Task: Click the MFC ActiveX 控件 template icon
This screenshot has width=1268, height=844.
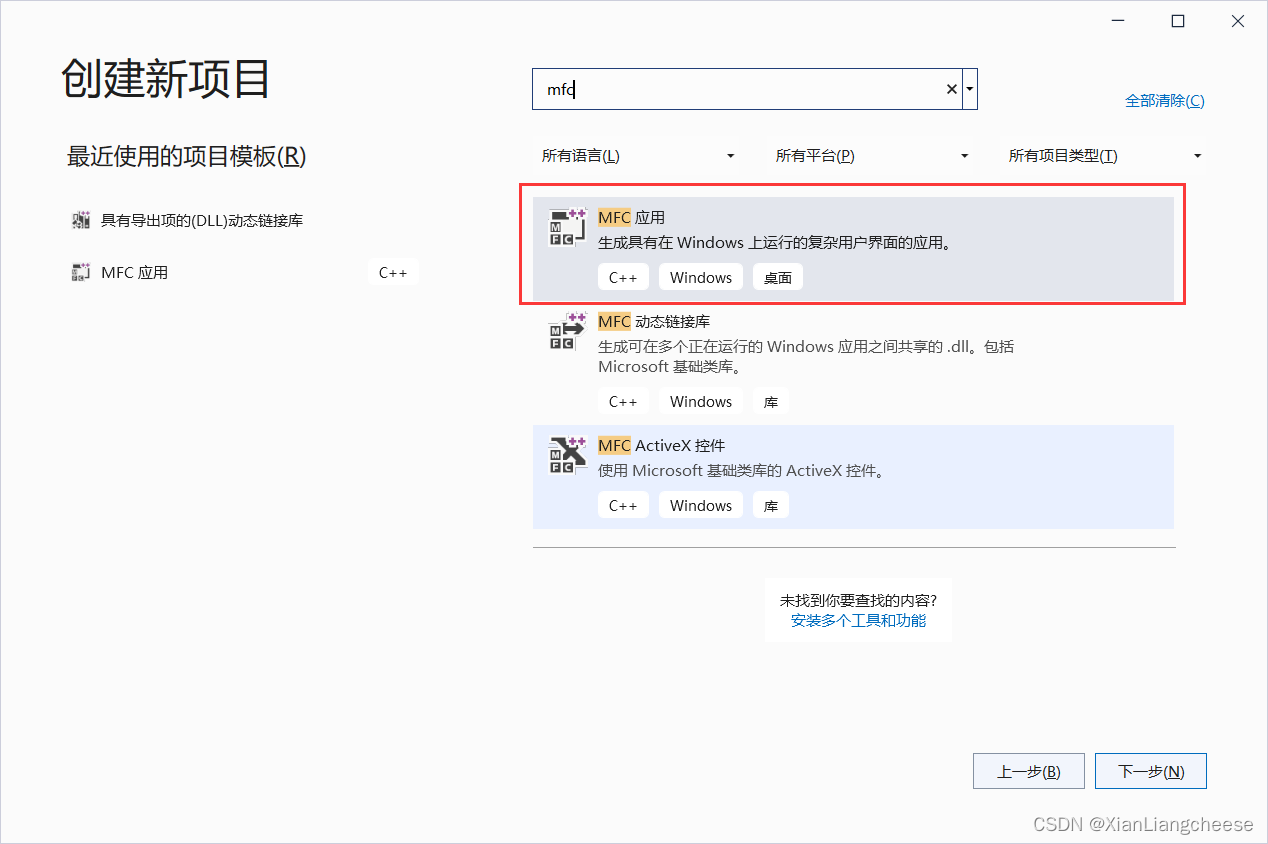Action: point(567,455)
